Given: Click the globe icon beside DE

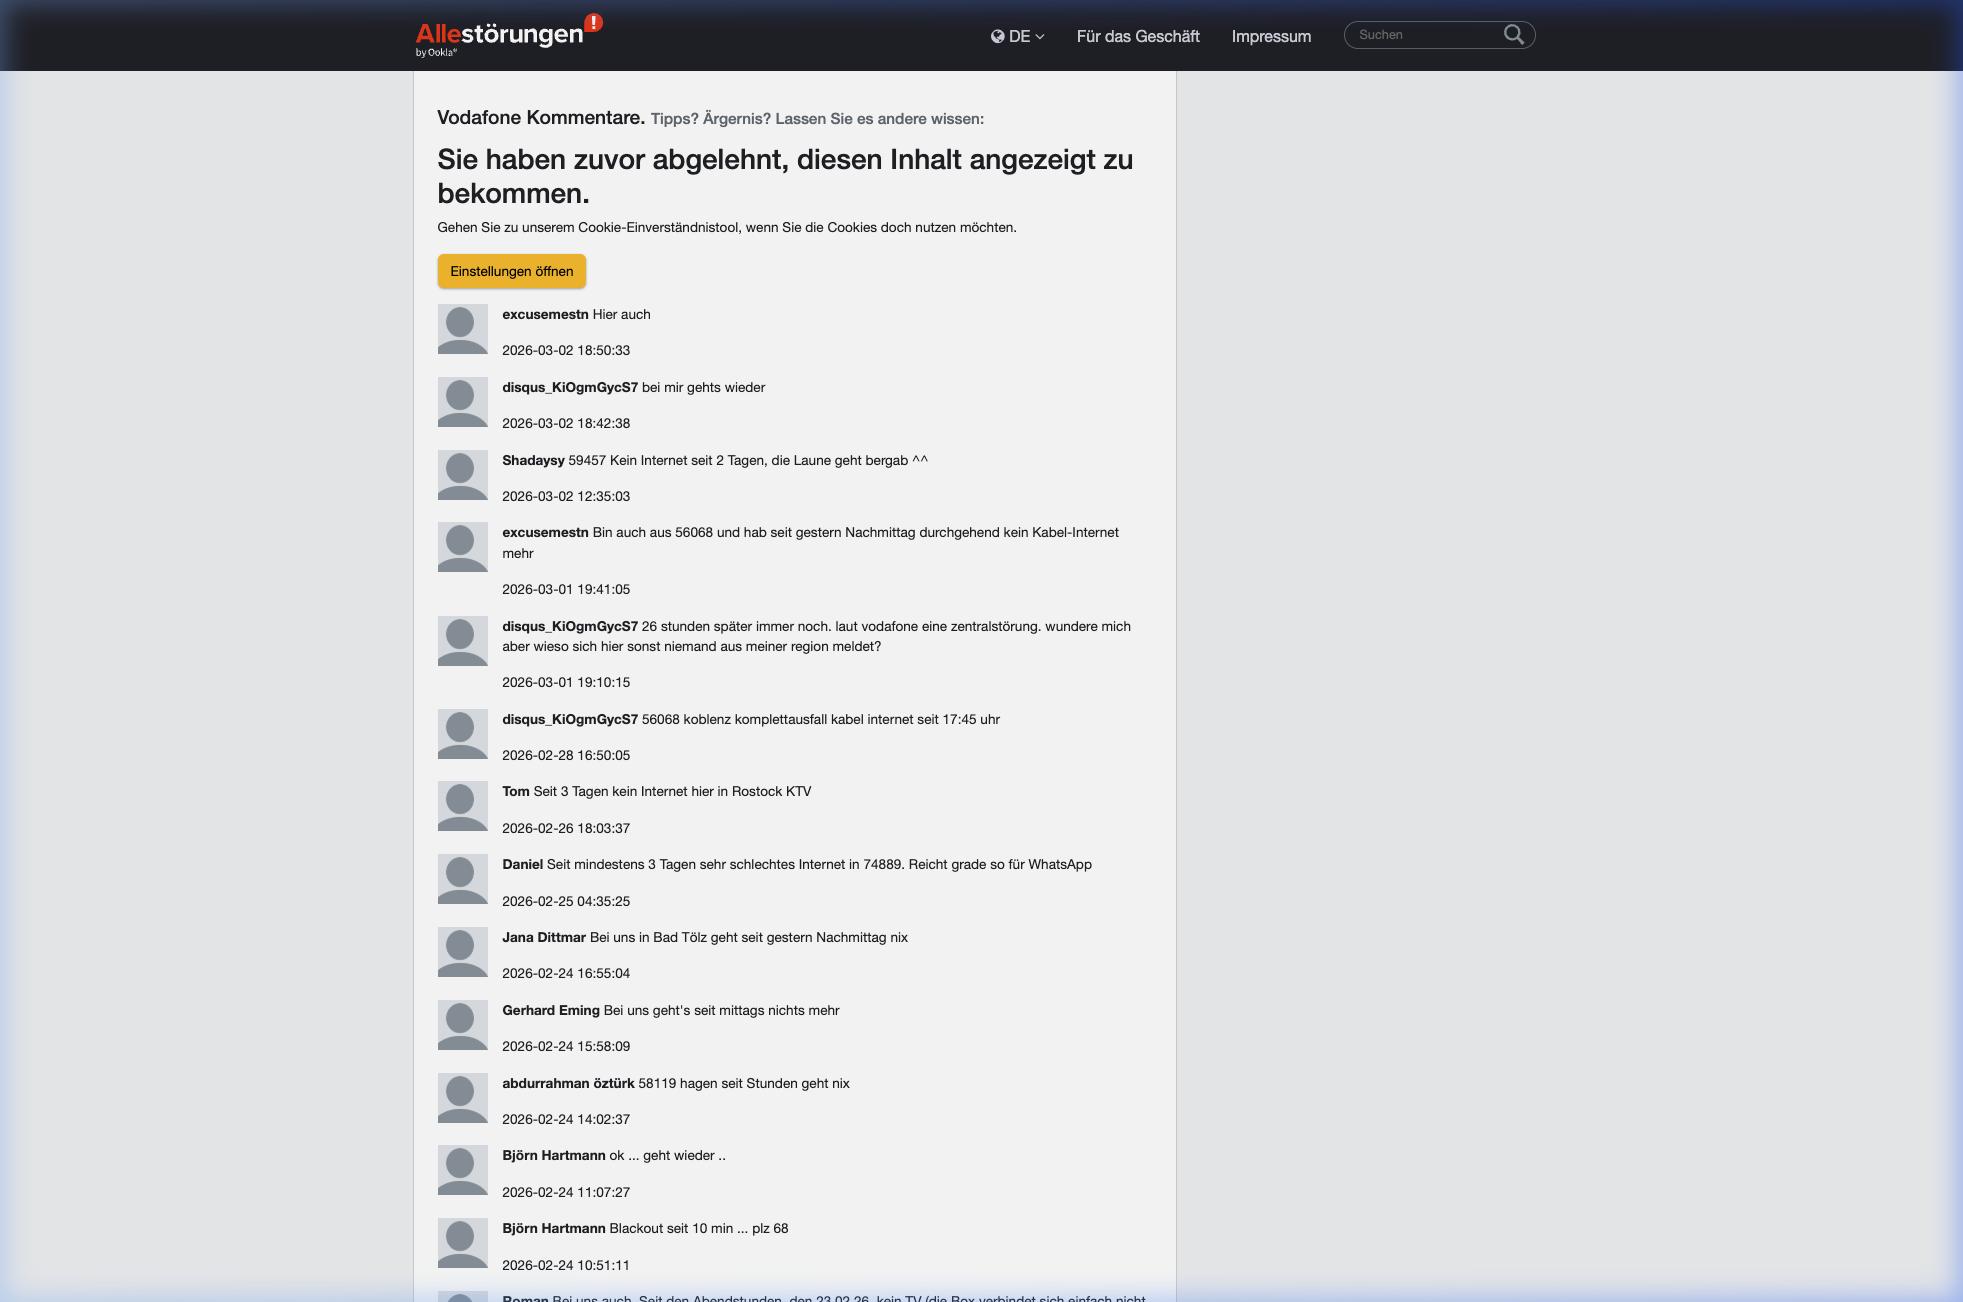Looking at the screenshot, I should pyautogui.click(x=996, y=36).
